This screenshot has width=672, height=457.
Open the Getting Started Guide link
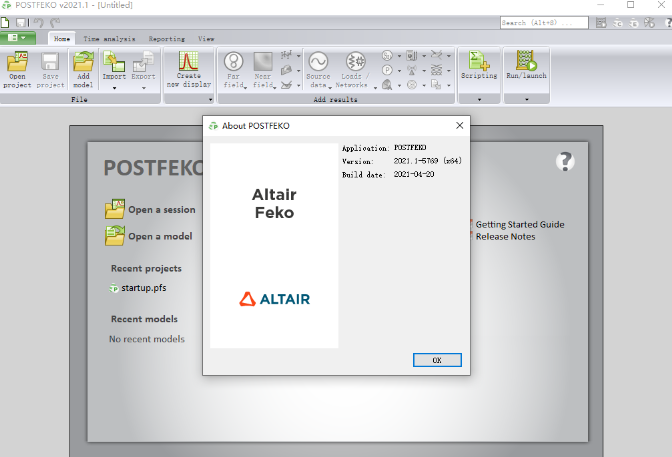tap(519, 225)
